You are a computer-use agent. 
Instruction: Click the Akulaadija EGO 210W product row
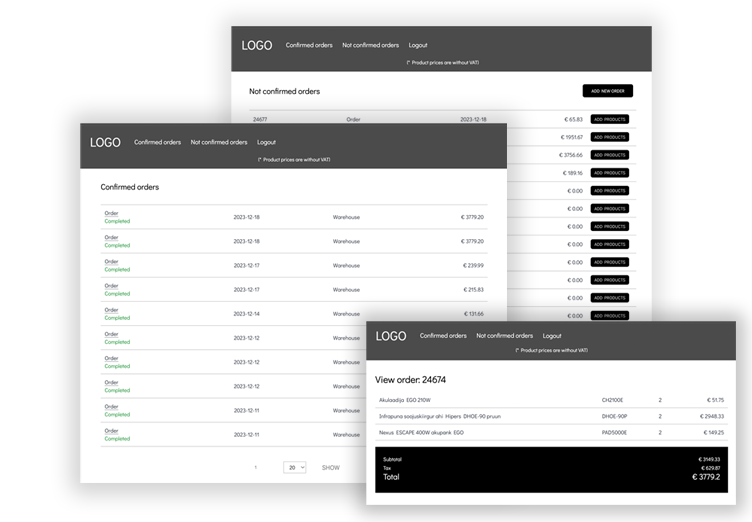[x=411, y=400]
